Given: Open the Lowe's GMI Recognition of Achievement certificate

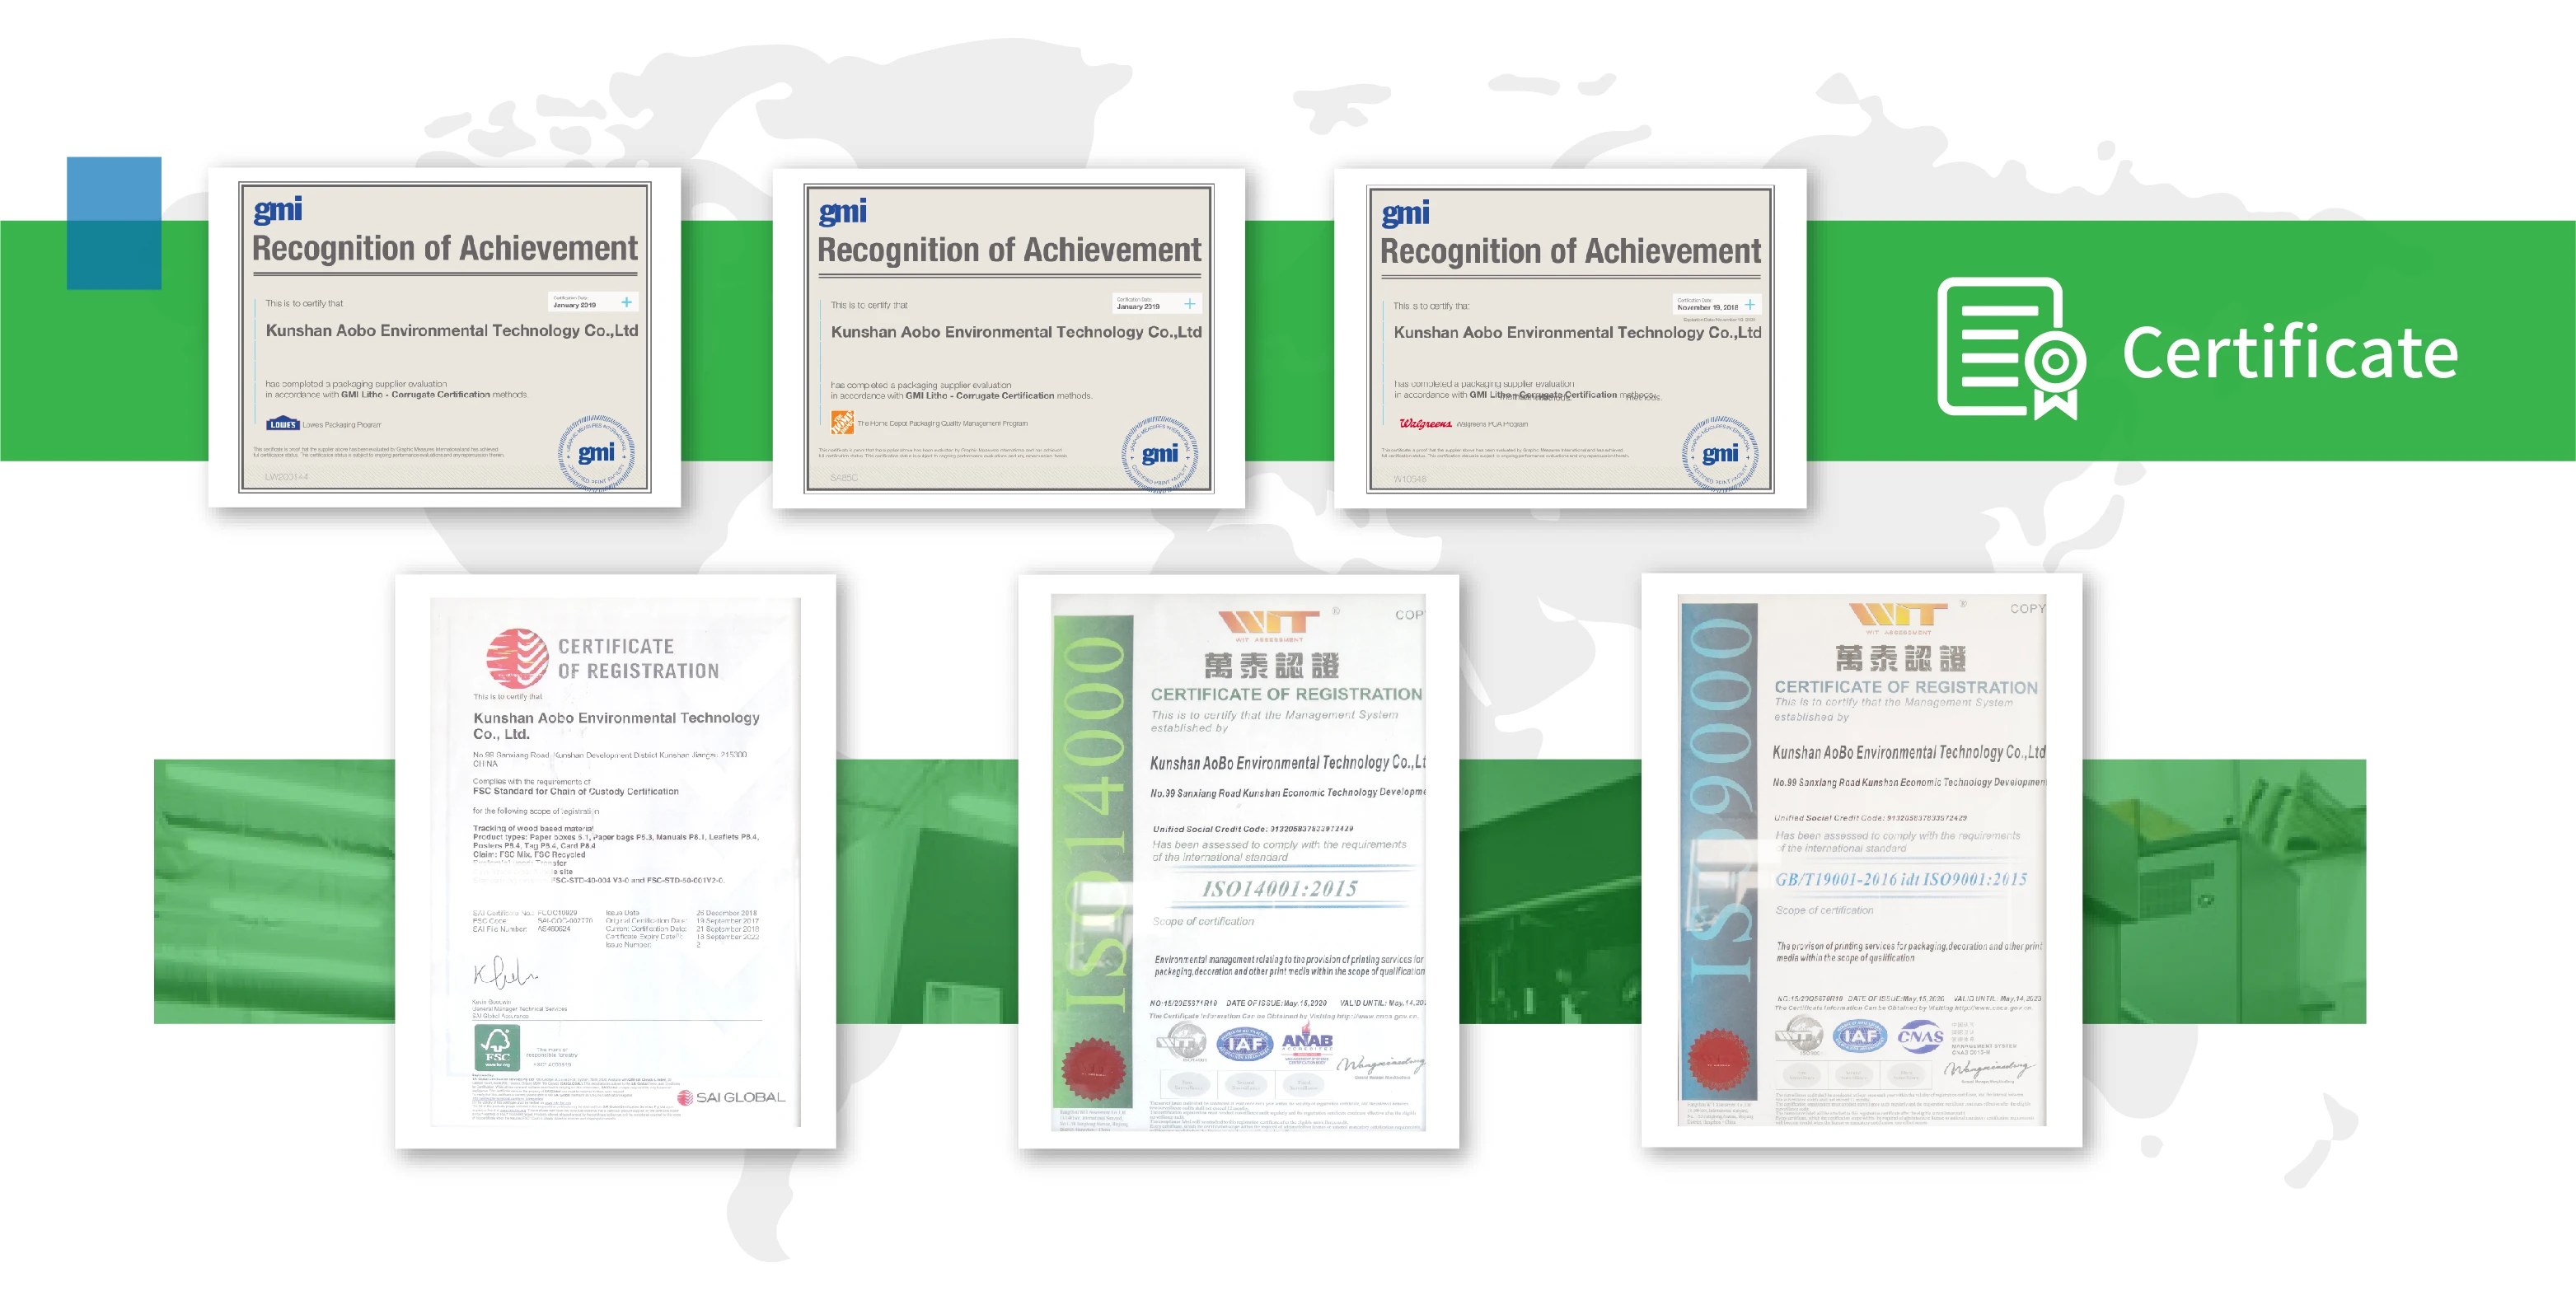Looking at the screenshot, I should pyautogui.click(x=444, y=337).
